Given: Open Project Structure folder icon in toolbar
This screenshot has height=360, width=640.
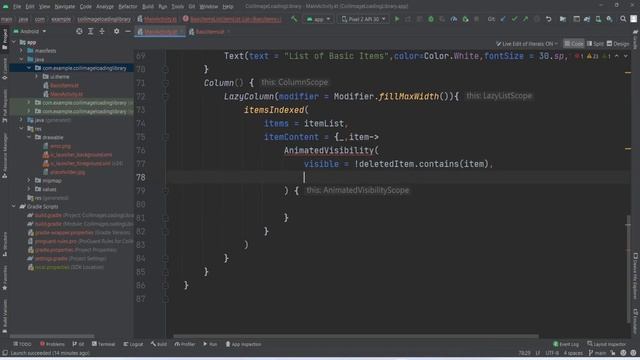Looking at the screenshot, I should pyautogui.click(x=563, y=19).
